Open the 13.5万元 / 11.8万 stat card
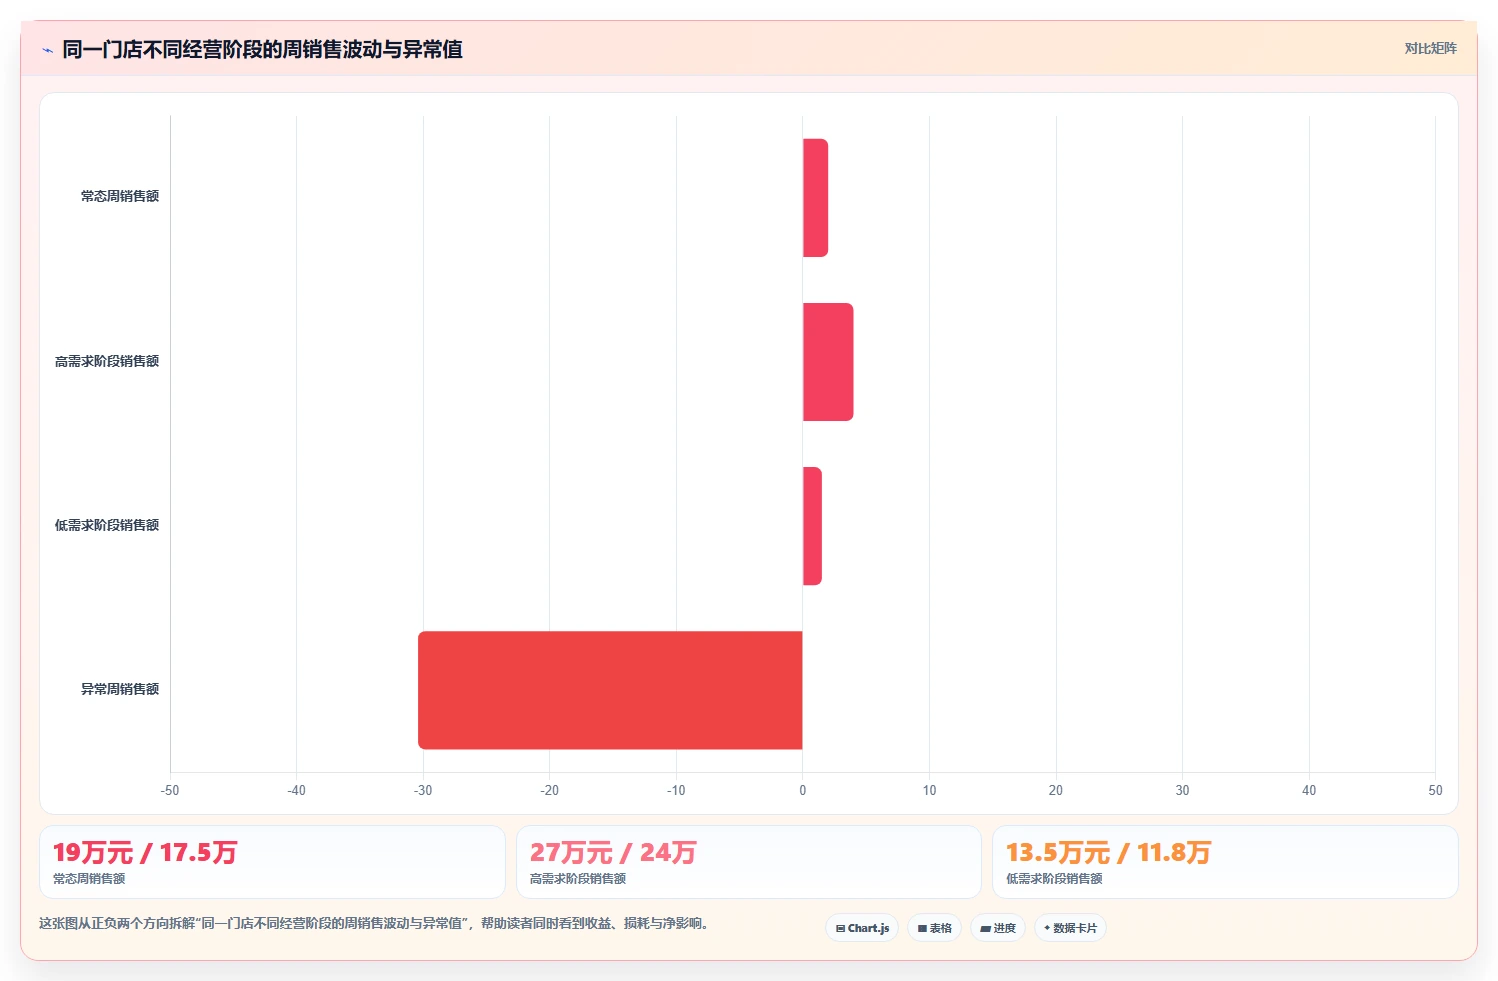The width and height of the screenshot is (1498, 981). tap(1225, 862)
